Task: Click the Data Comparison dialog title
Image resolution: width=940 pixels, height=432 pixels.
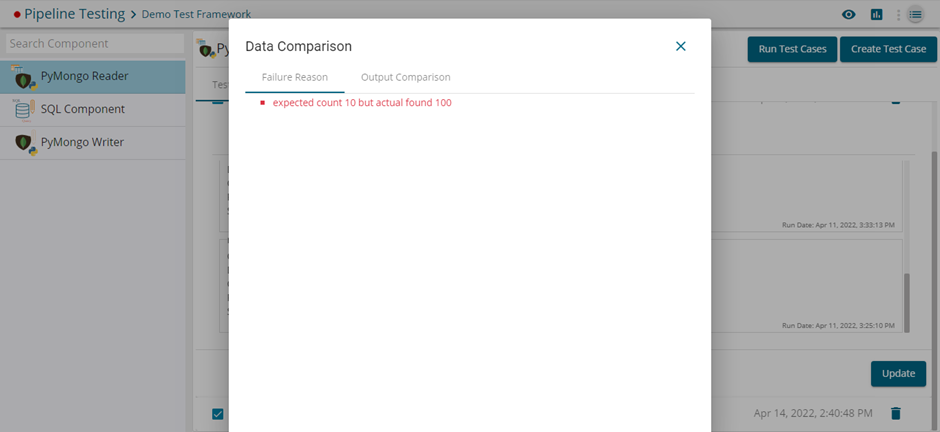Action: coord(299,46)
